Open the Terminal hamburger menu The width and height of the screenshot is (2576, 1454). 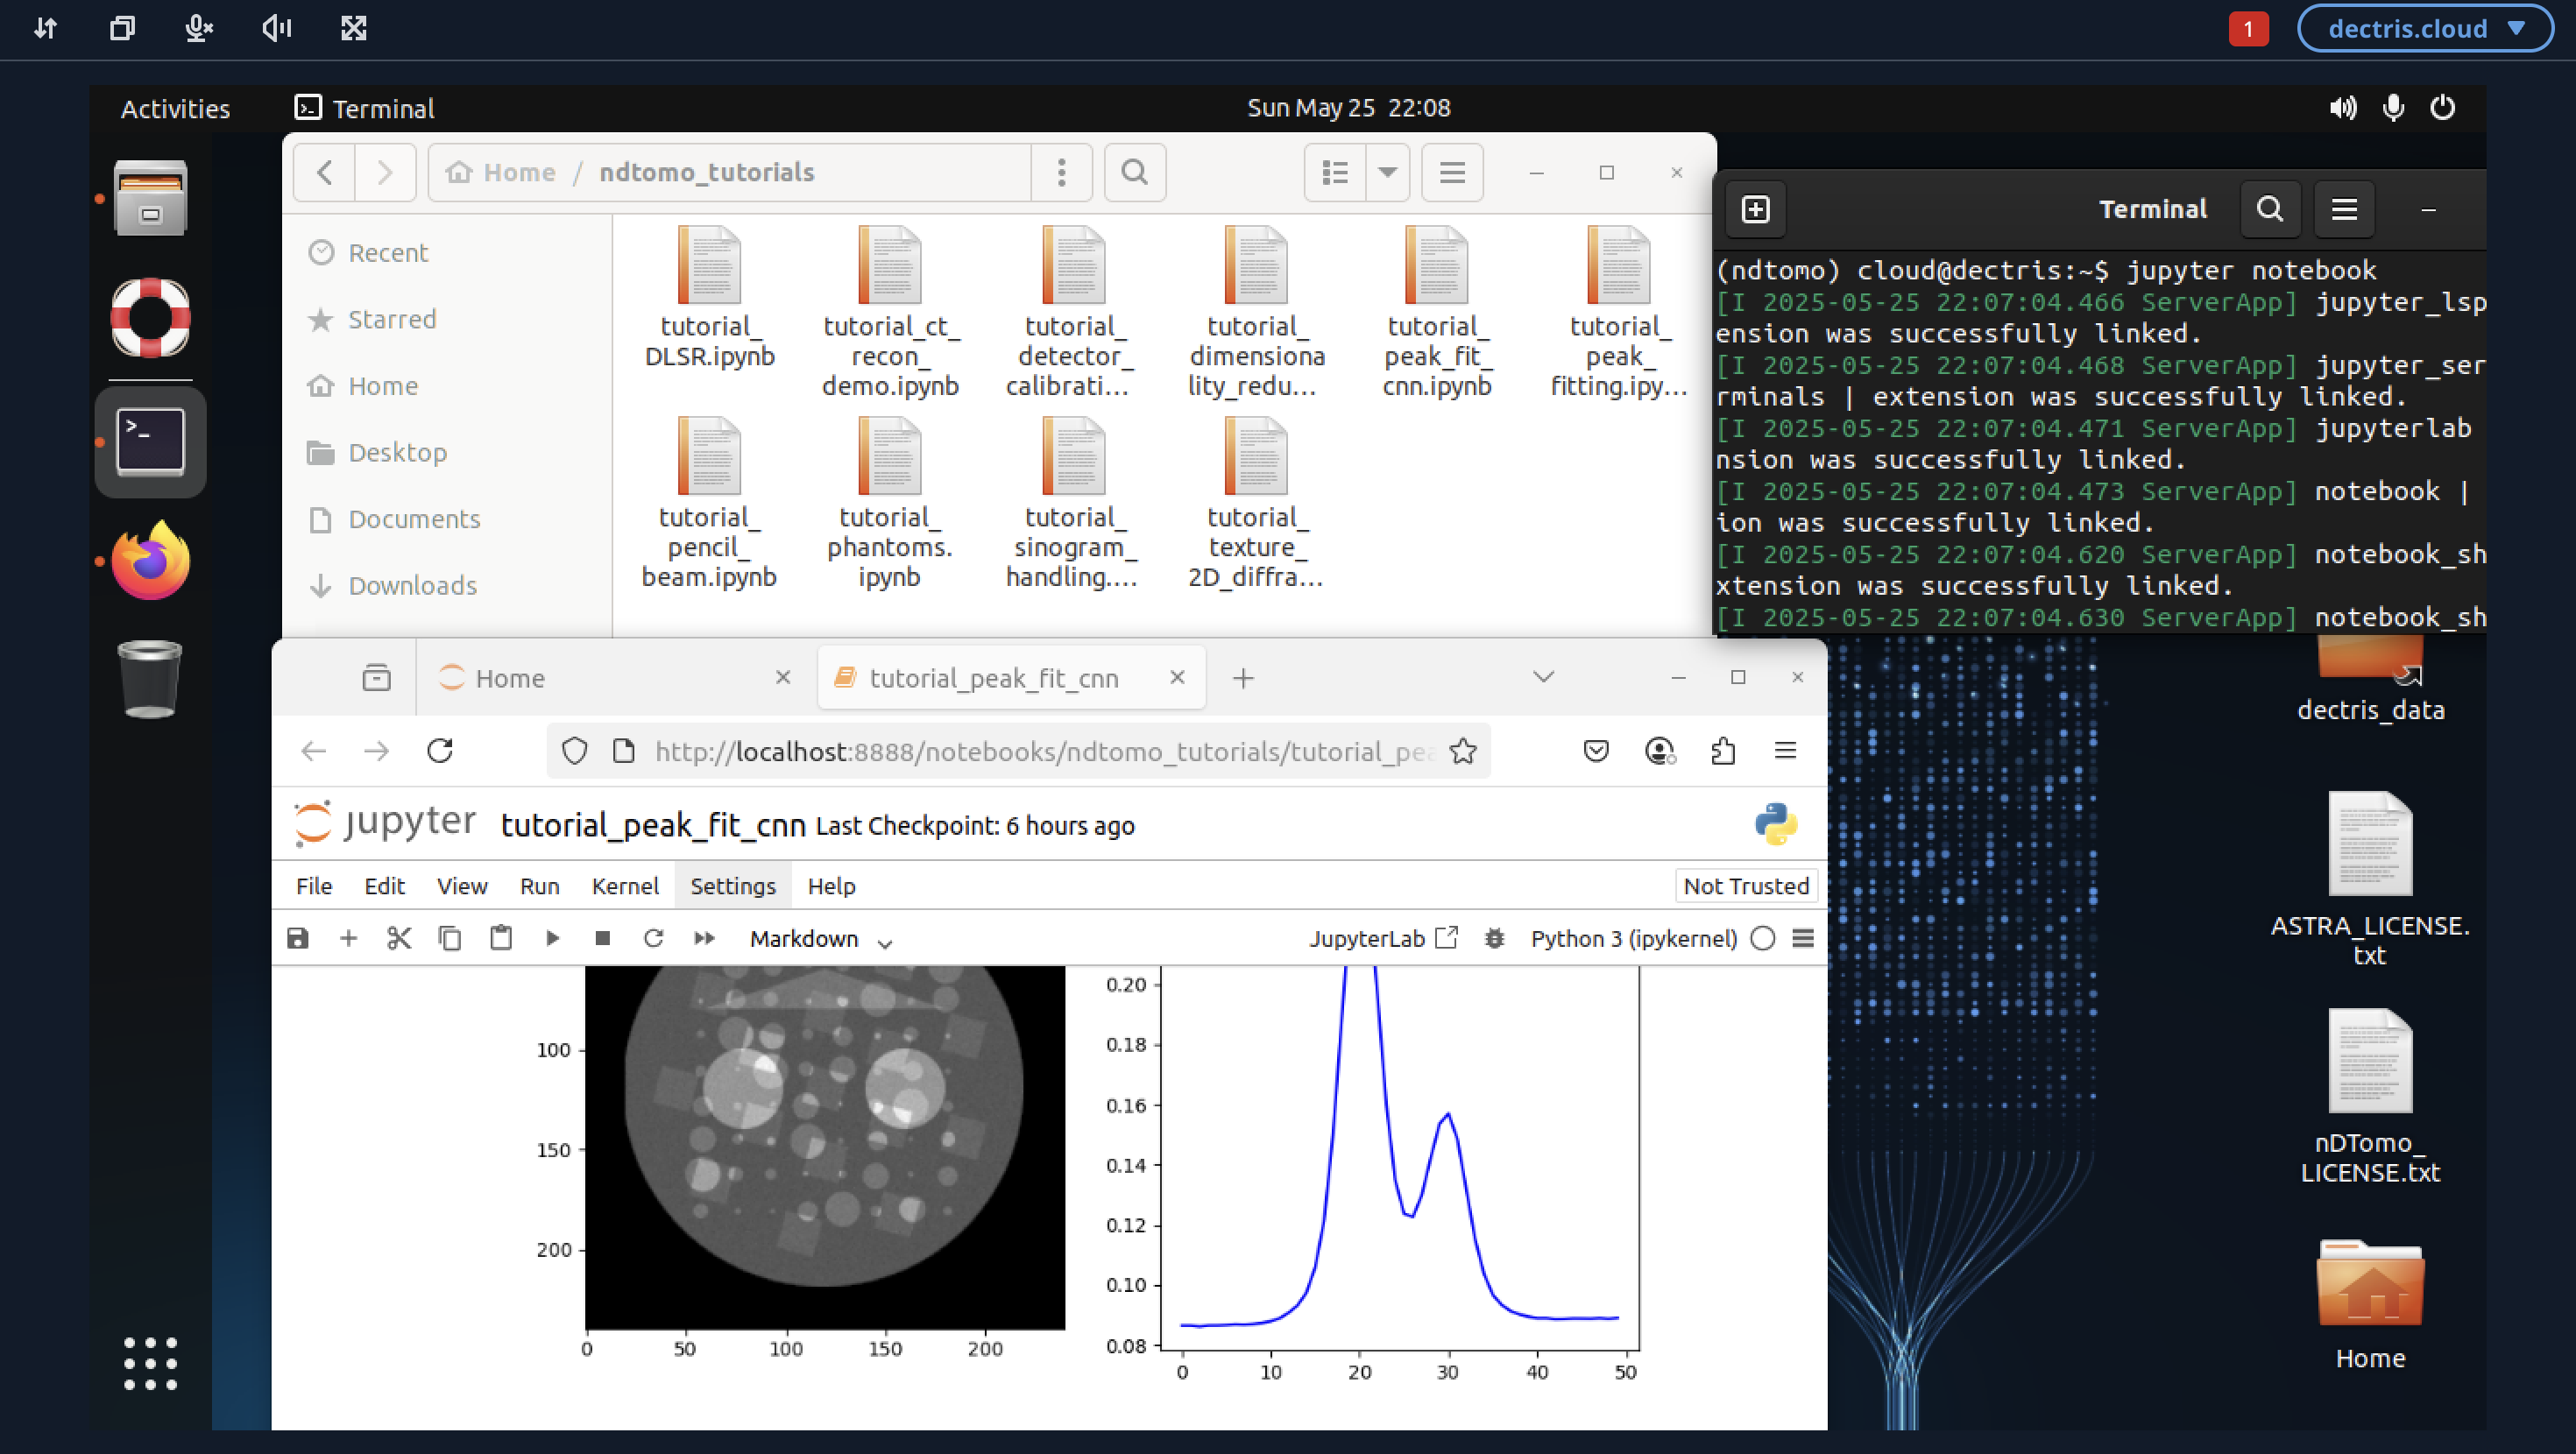pos(2344,209)
